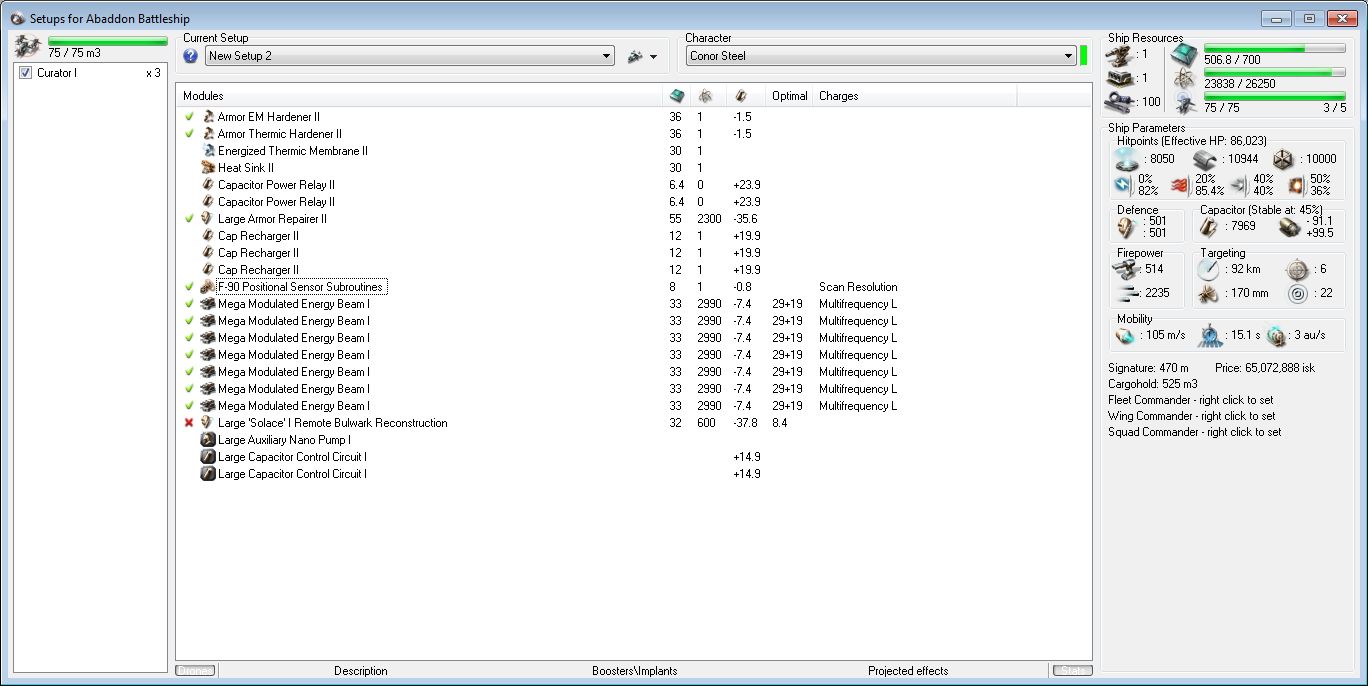Click the ship fitting icon beside the setup box
The width and height of the screenshot is (1368, 686).
(634, 57)
